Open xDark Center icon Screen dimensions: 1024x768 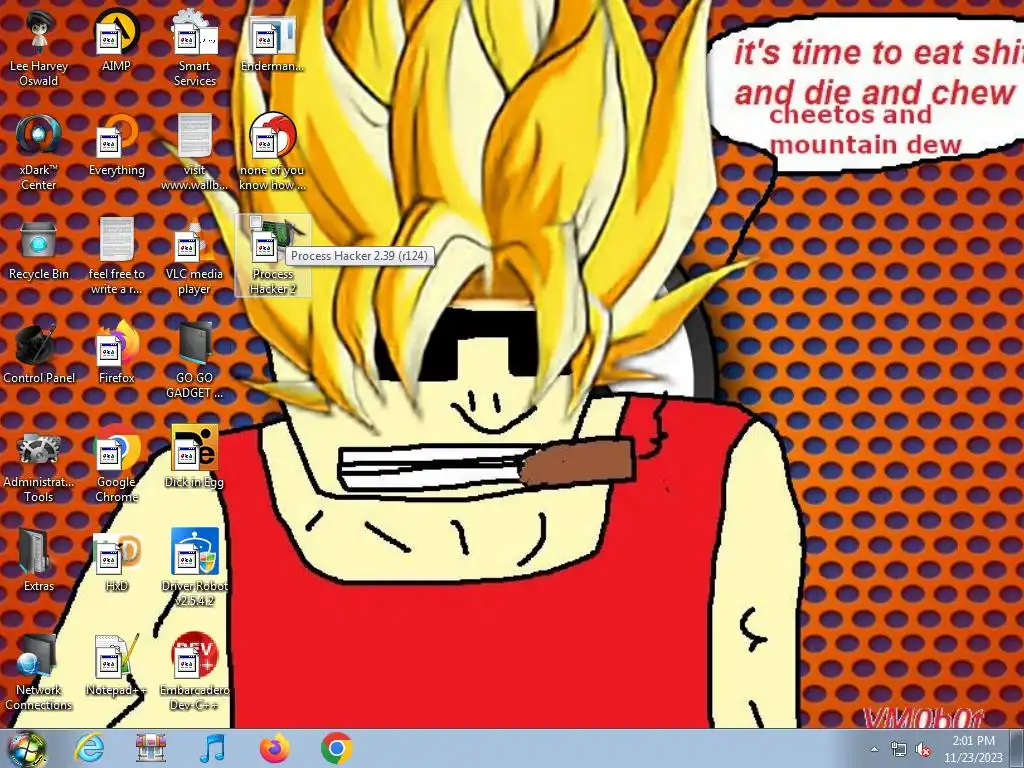(x=39, y=152)
